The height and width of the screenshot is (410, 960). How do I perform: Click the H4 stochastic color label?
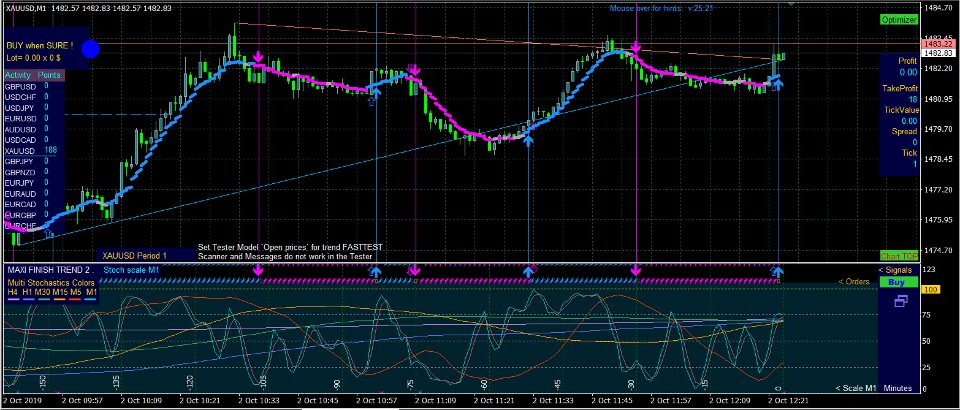click(12, 293)
